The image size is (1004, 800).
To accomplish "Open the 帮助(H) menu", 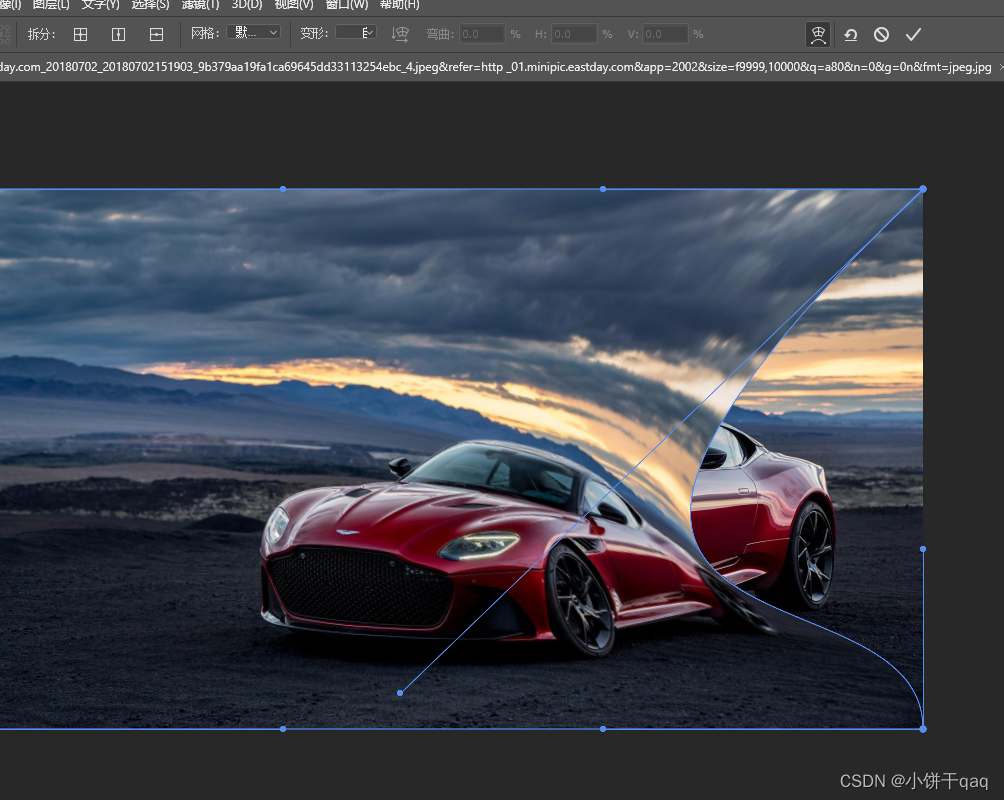I will (400, 4).
